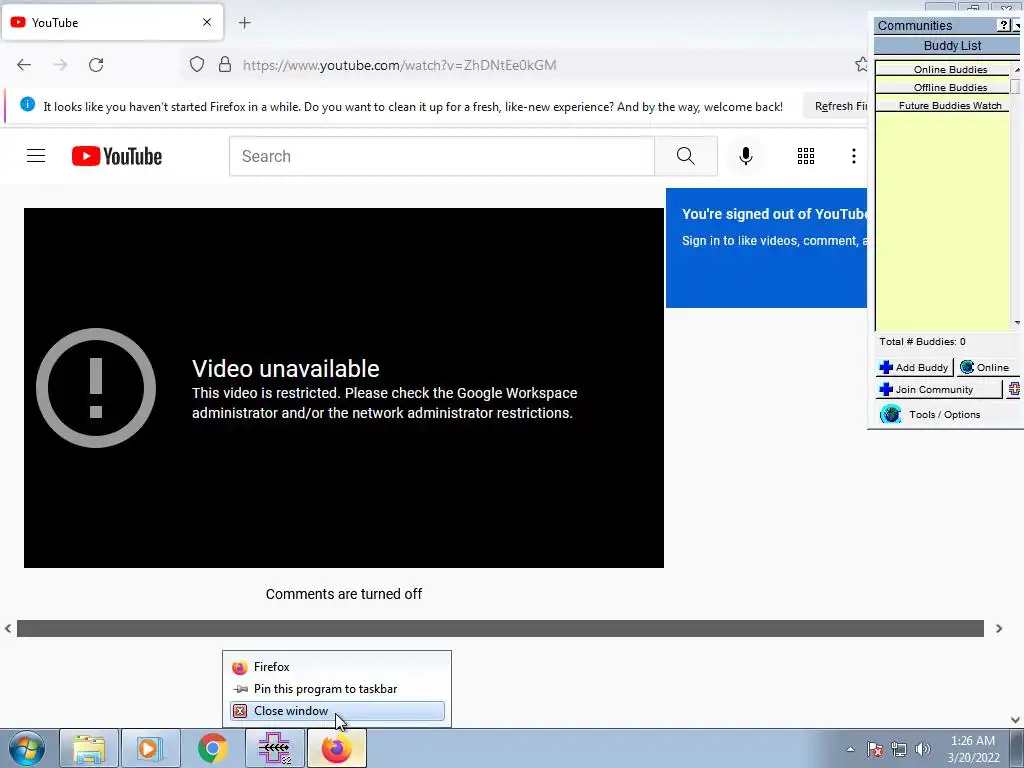Open Windows Media Player taskbar icon

point(150,748)
